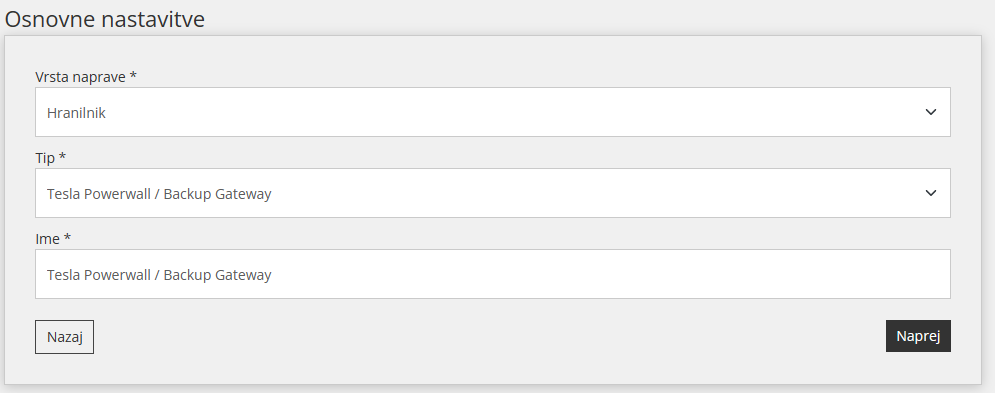Image resolution: width=995 pixels, height=393 pixels.
Task: Click the empty middle area of Vrsta naprave selector
Action: [x=508, y=112]
